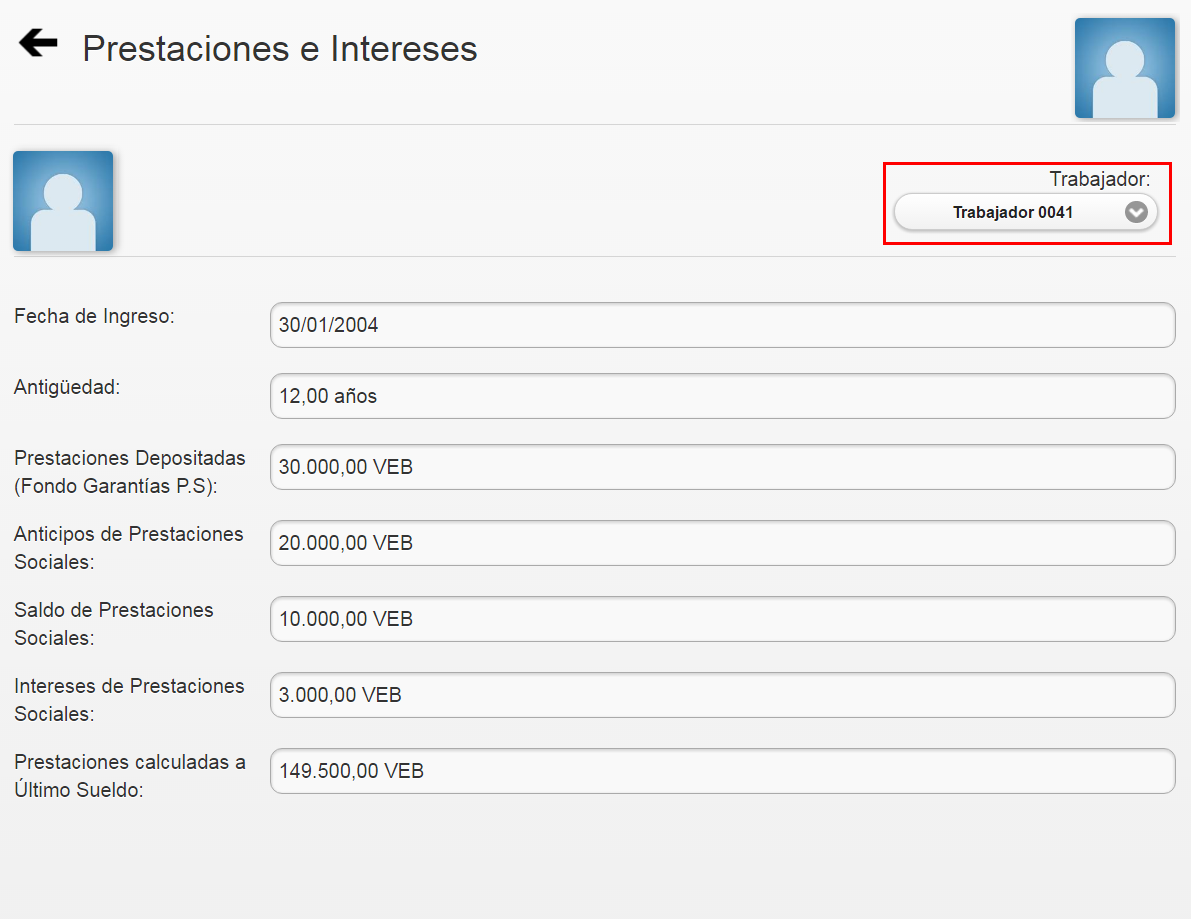The image size is (1191, 919).
Task: Click the Intereses de Prestaciones Sociales field
Action: pyautogui.click(x=722, y=695)
